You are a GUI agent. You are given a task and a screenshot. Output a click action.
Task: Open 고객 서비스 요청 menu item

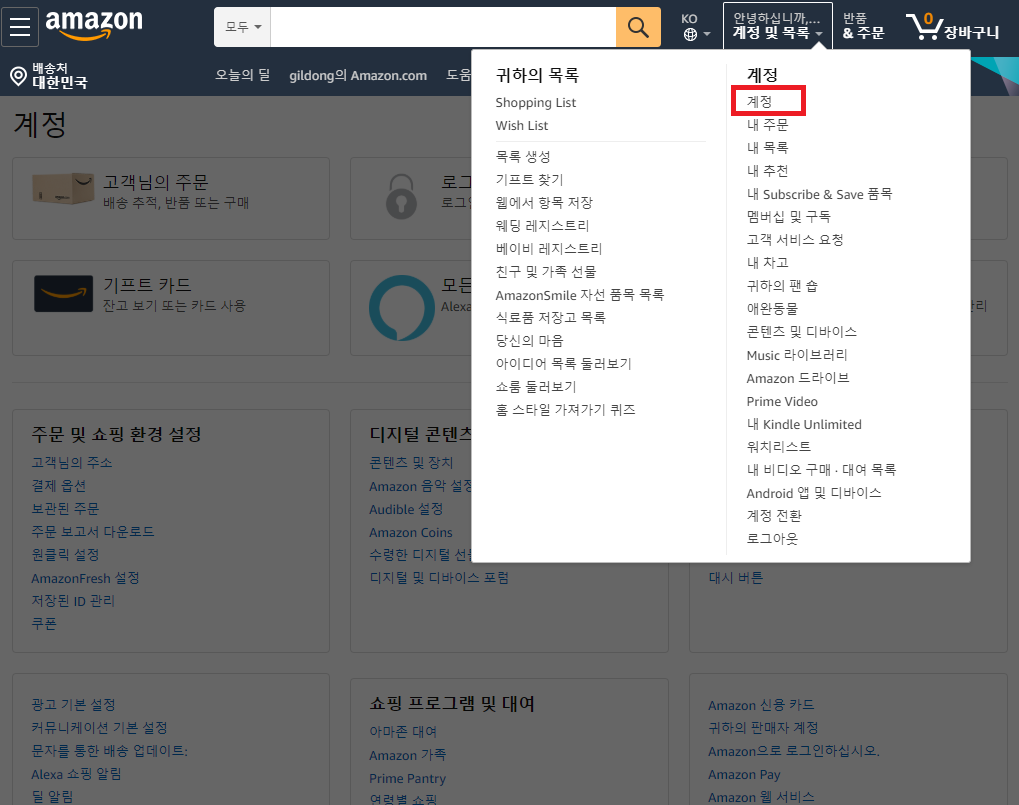click(795, 240)
